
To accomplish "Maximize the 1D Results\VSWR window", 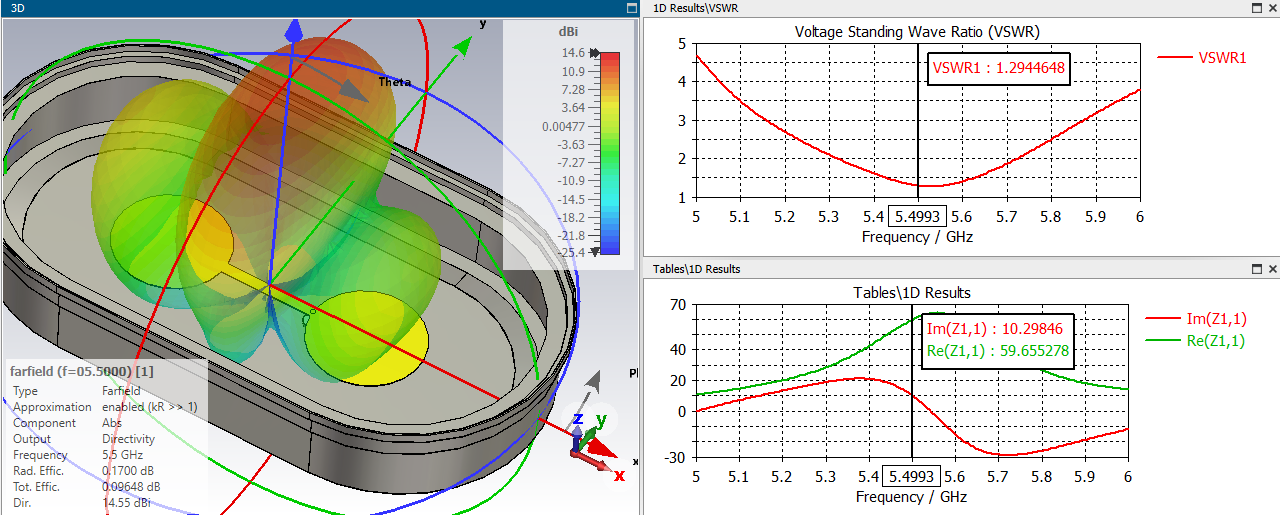I will pos(1256,8).
